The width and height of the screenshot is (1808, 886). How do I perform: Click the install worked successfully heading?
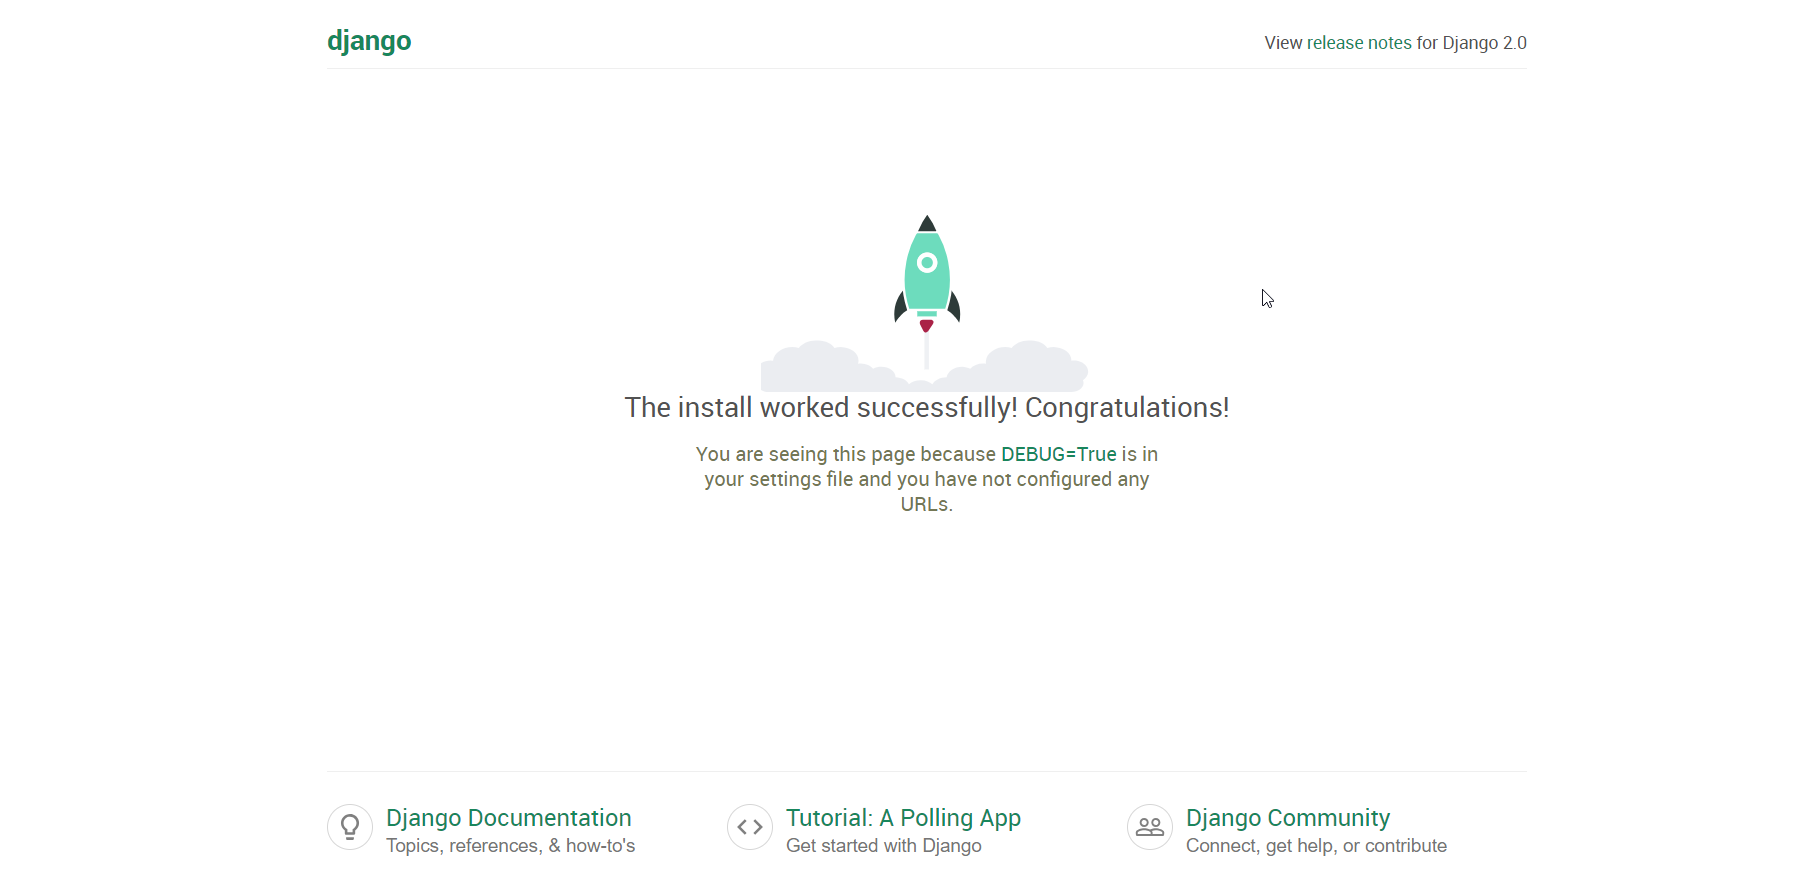927,408
